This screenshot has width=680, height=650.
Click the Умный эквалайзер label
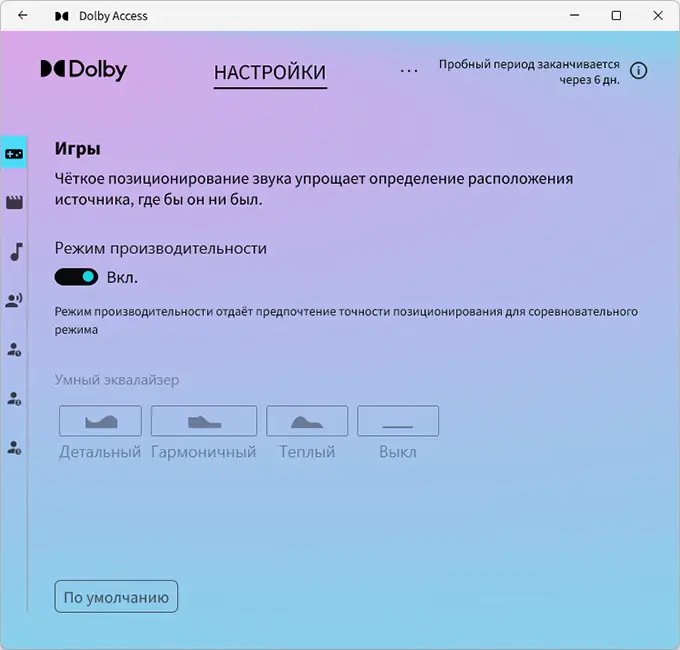117,380
